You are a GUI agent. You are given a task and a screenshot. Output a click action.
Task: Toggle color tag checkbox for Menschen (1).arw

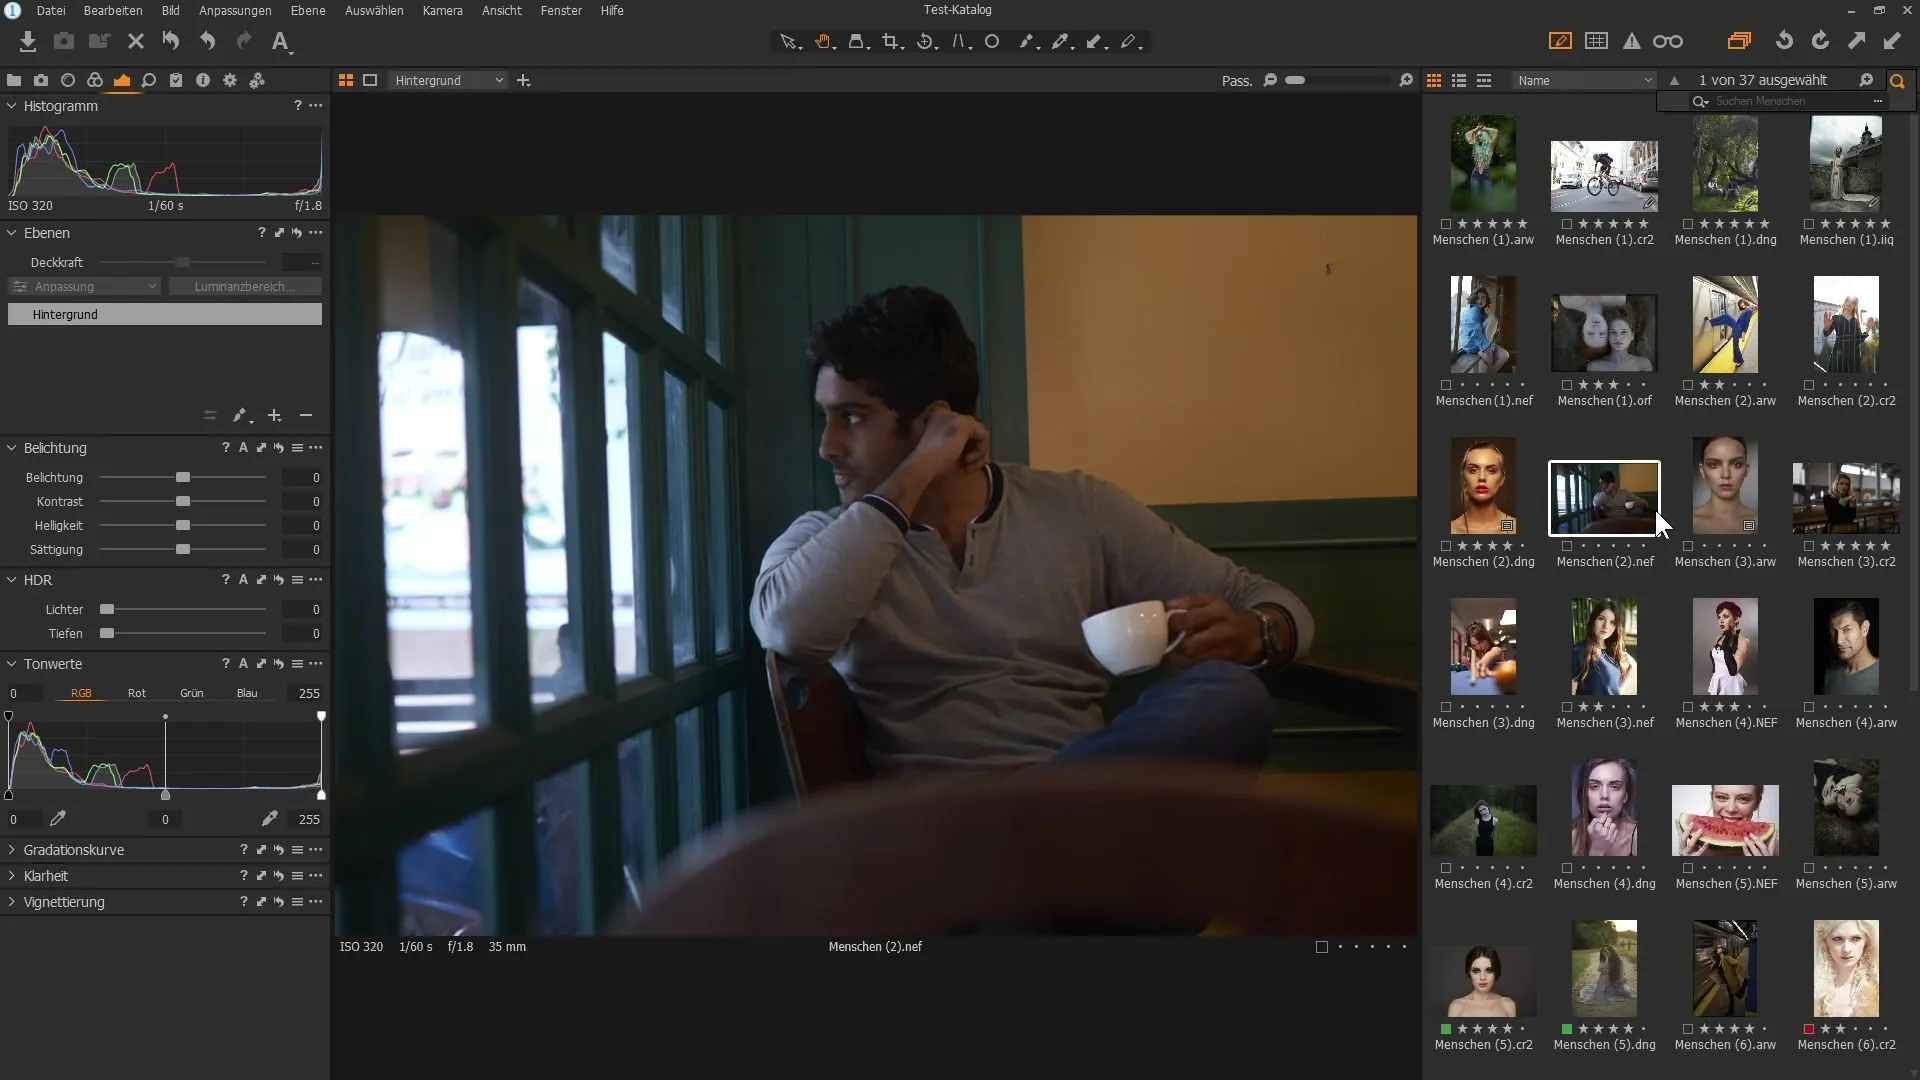click(1446, 224)
